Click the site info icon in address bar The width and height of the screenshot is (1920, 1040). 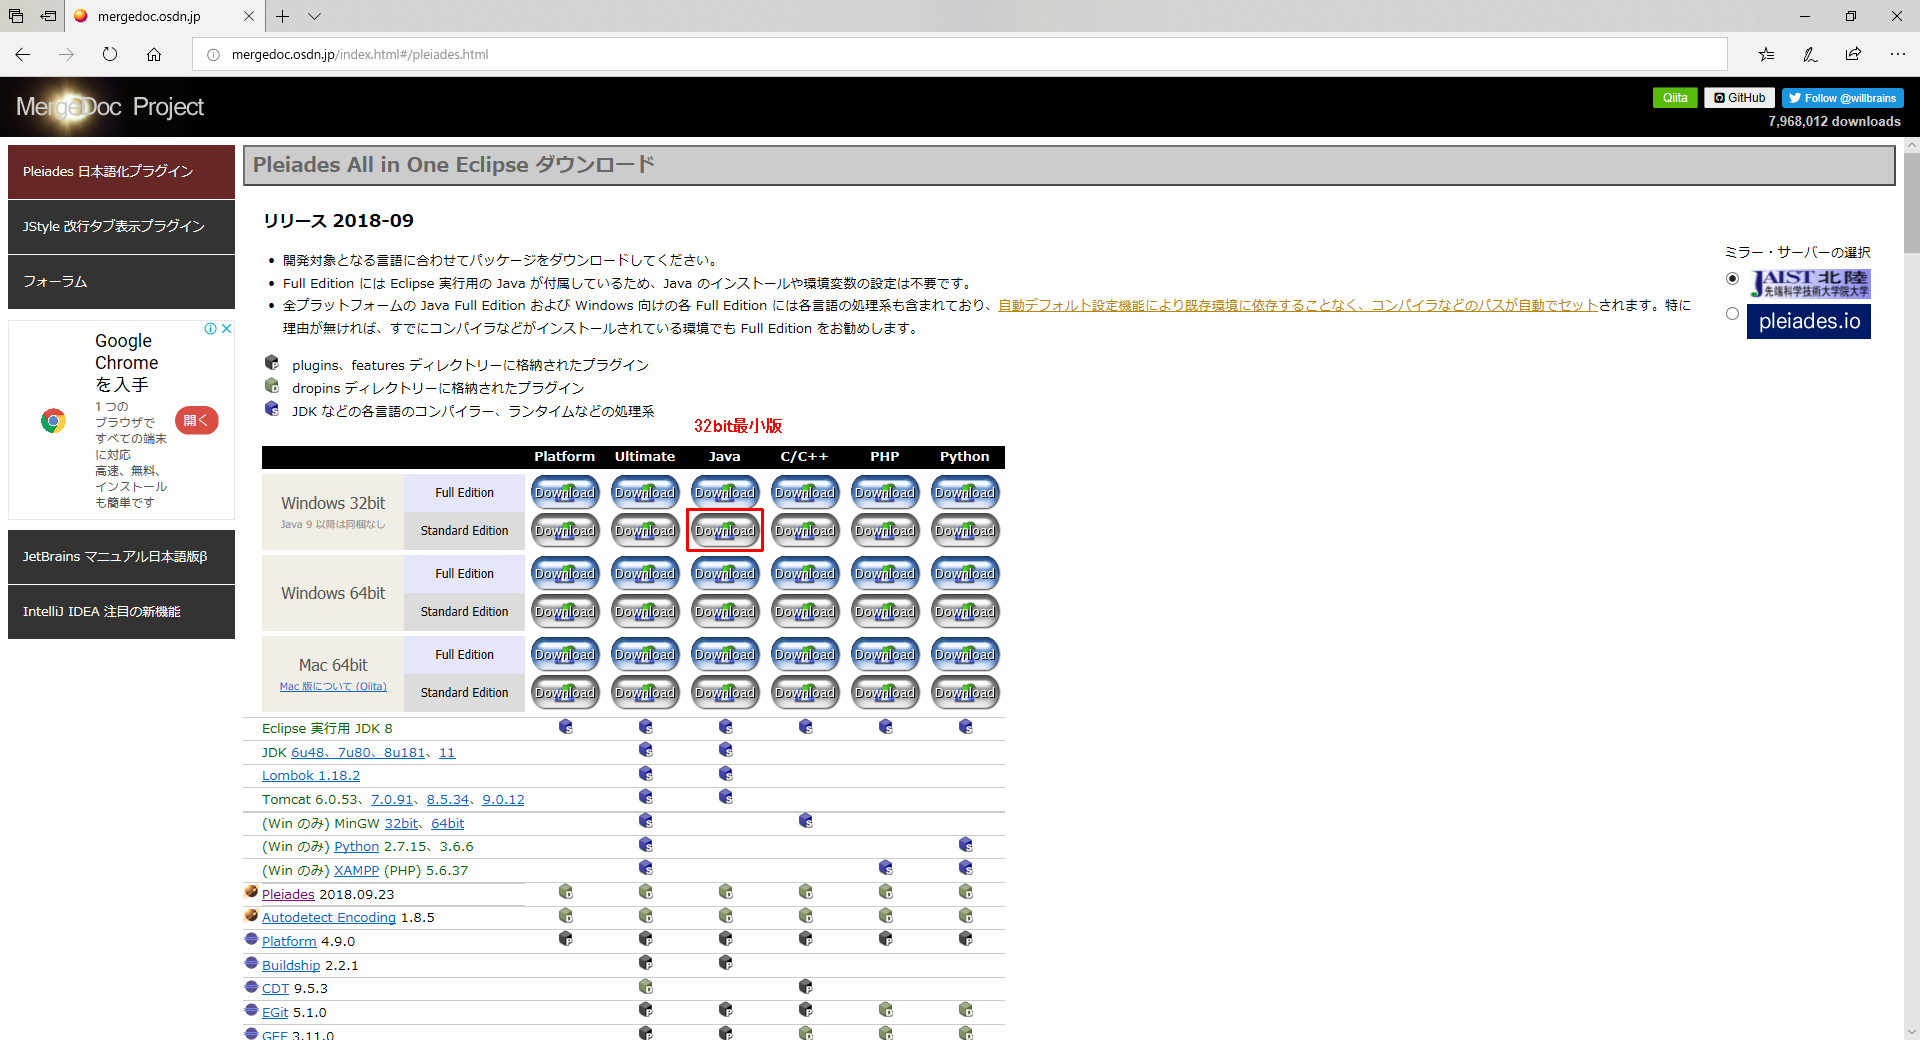point(213,54)
